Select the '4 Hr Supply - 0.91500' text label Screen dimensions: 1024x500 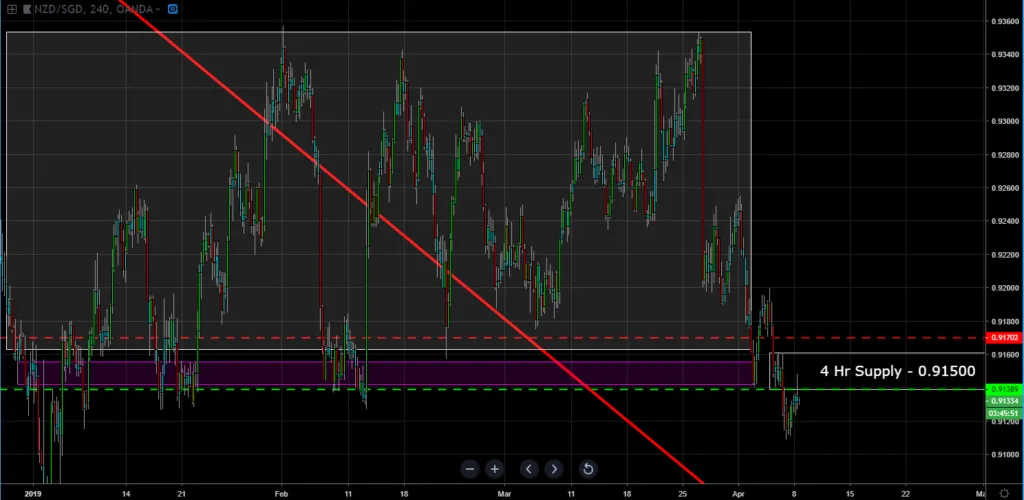(897, 371)
